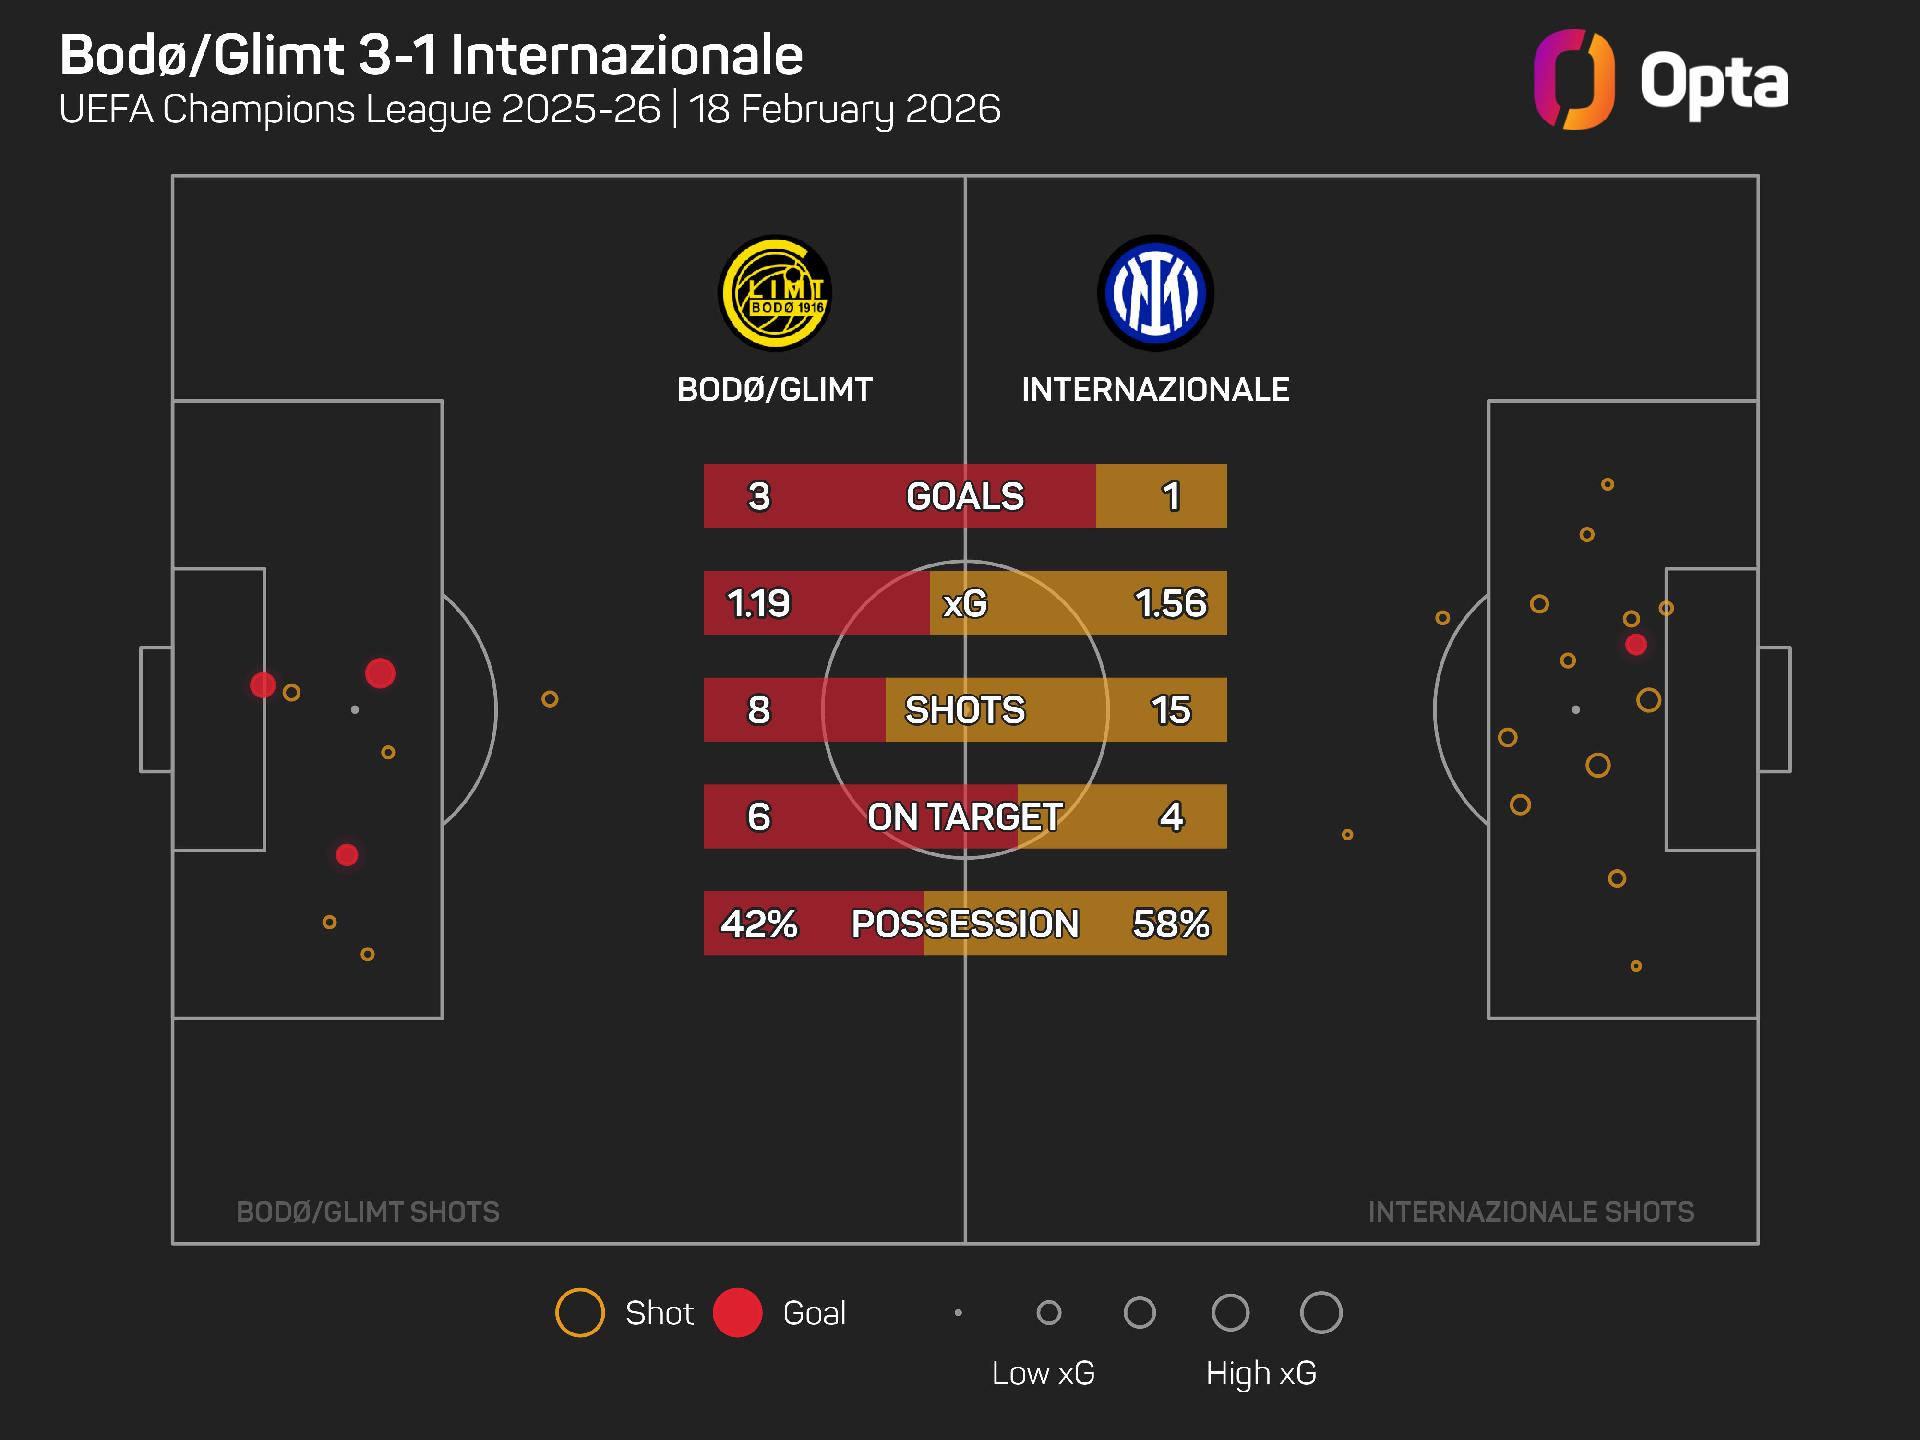Click the UEFA Champions League date subtitle
Image resolution: width=1920 pixels, height=1440 pixels.
tap(530, 109)
